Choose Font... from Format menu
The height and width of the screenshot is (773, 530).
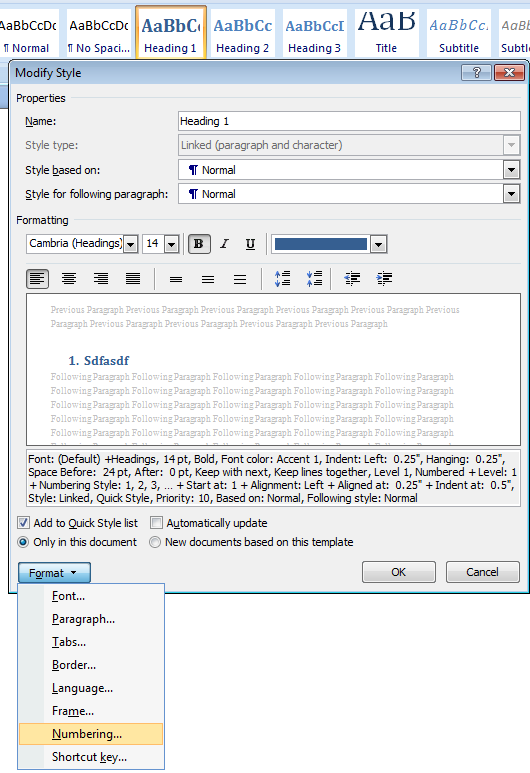91,596
